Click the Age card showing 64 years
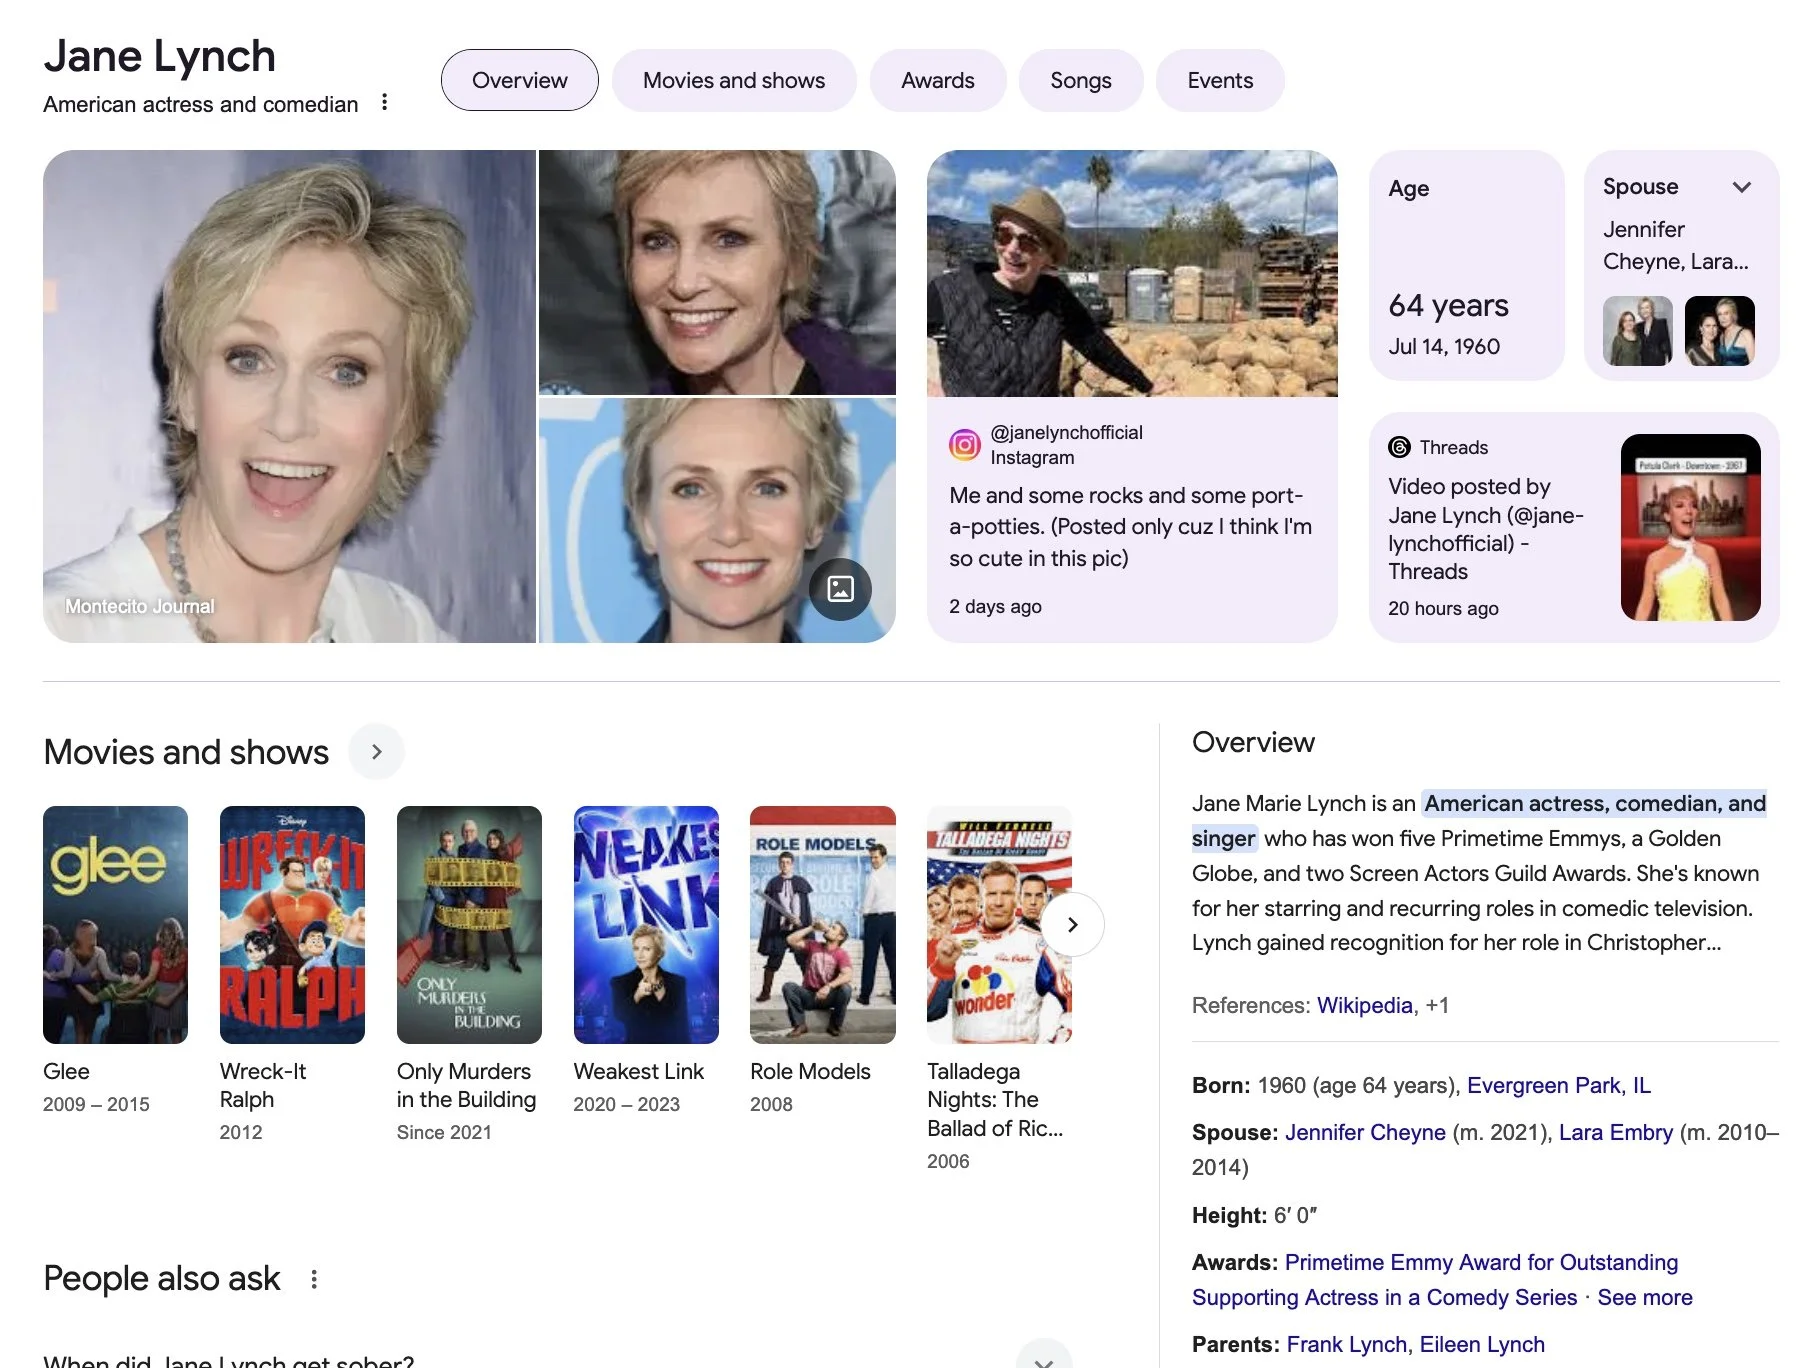The height and width of the screenshot is (1368, 1808). (x=1467, y=265)
